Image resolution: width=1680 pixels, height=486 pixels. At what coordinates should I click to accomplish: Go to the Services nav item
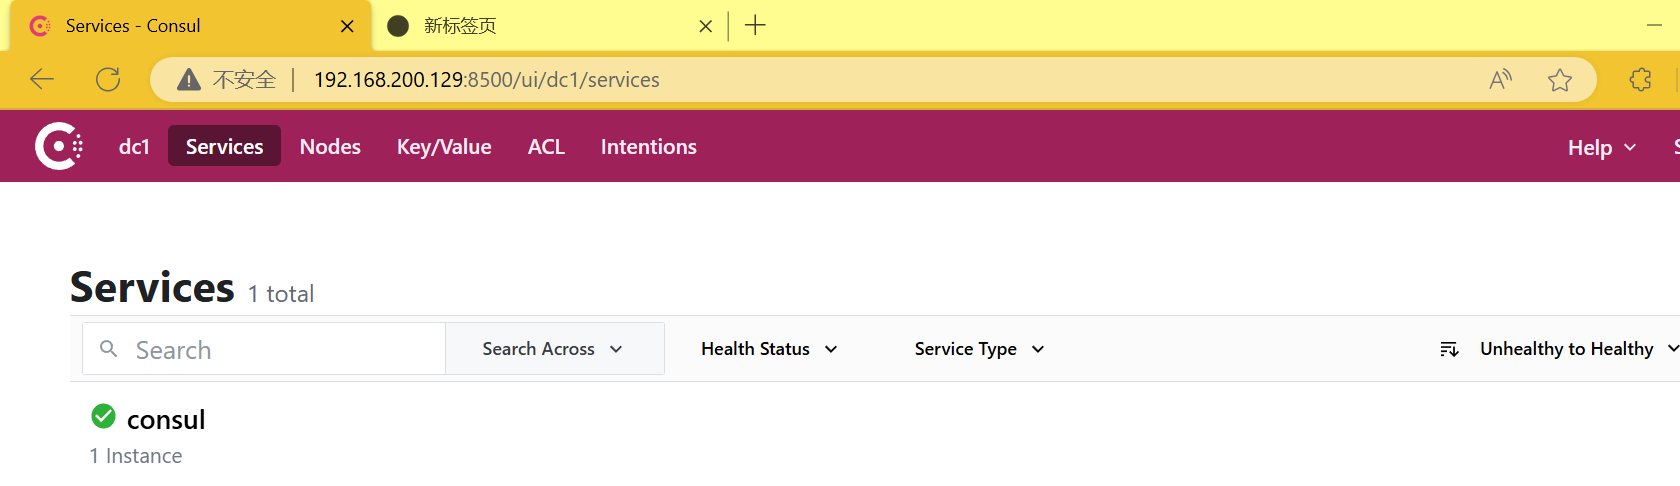(x=224, y=146)
